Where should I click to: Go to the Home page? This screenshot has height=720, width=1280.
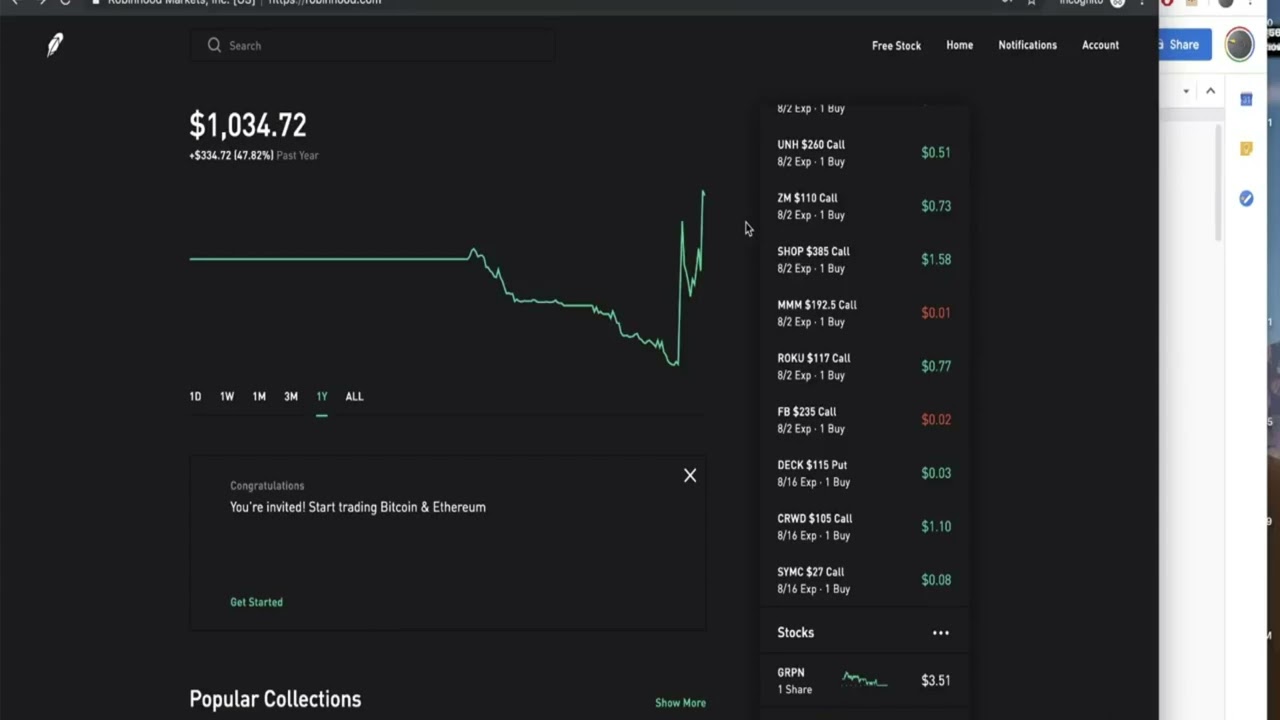(959, 45)
